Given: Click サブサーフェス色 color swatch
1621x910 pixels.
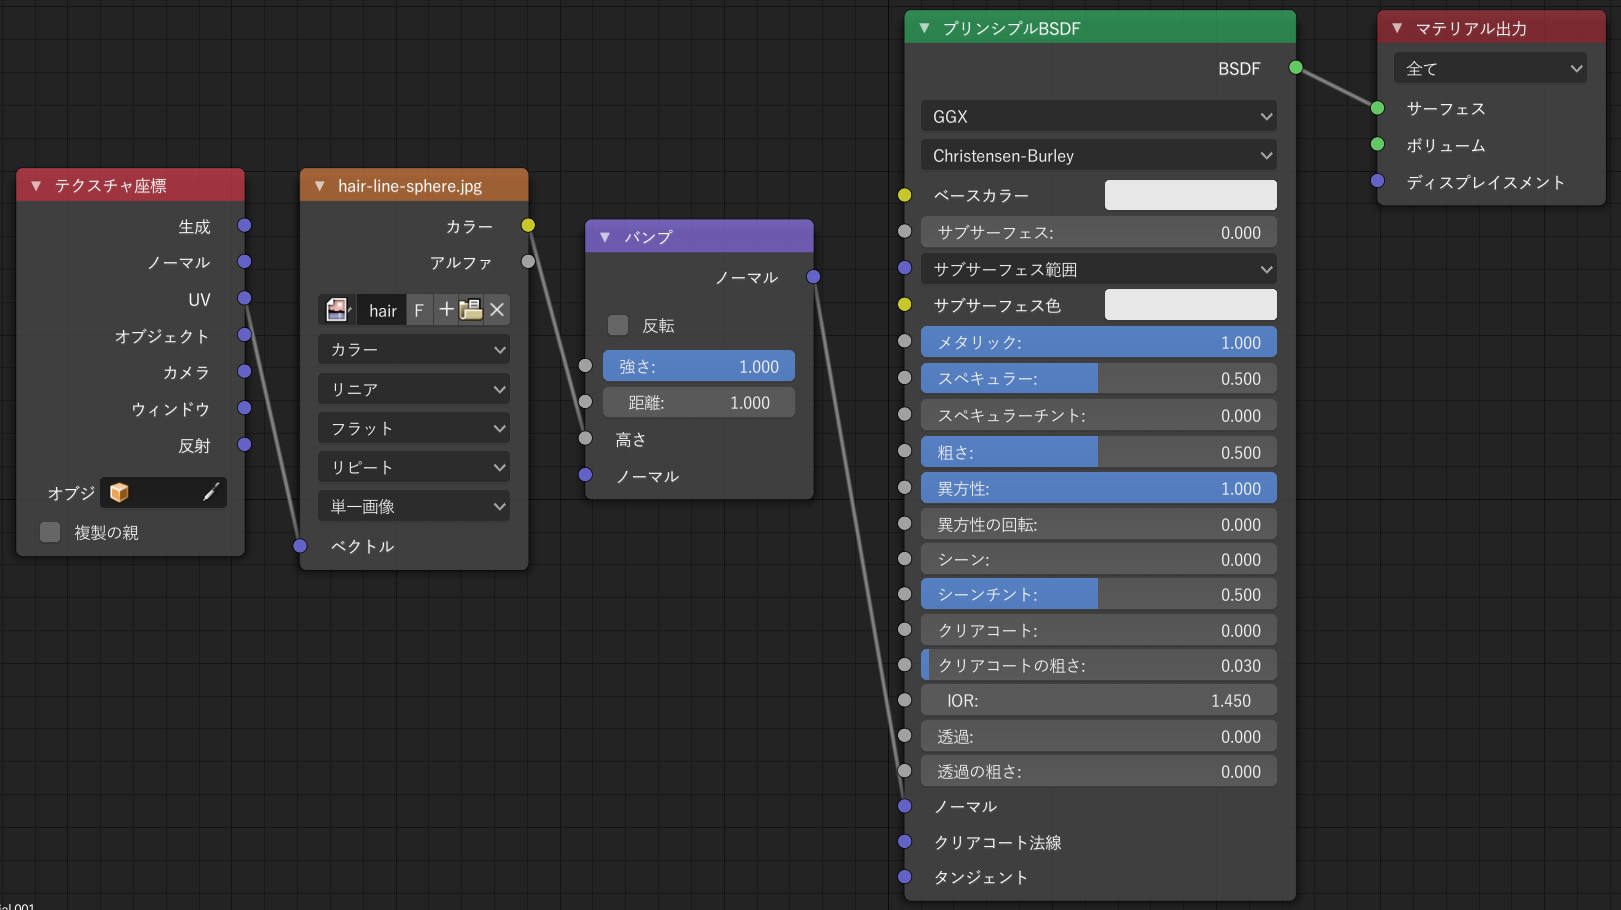Looking at the screenshot, I should point(1190,305).
